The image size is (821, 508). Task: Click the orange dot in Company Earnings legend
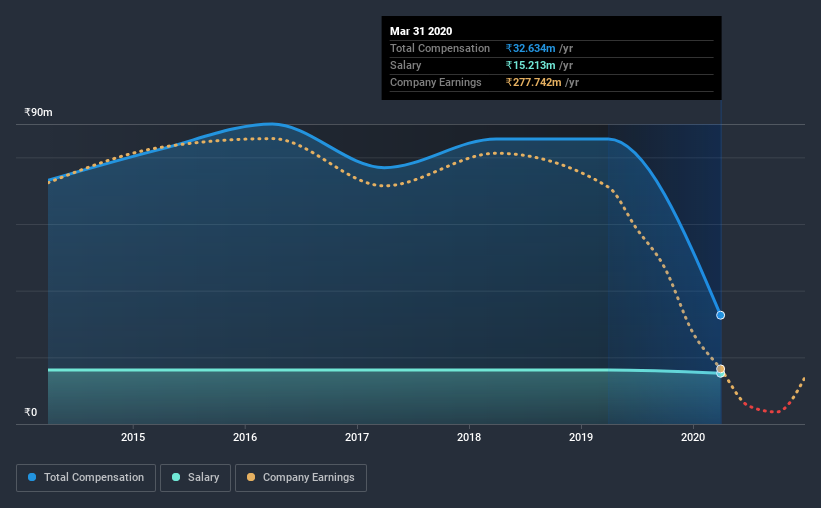click(251, 477)
